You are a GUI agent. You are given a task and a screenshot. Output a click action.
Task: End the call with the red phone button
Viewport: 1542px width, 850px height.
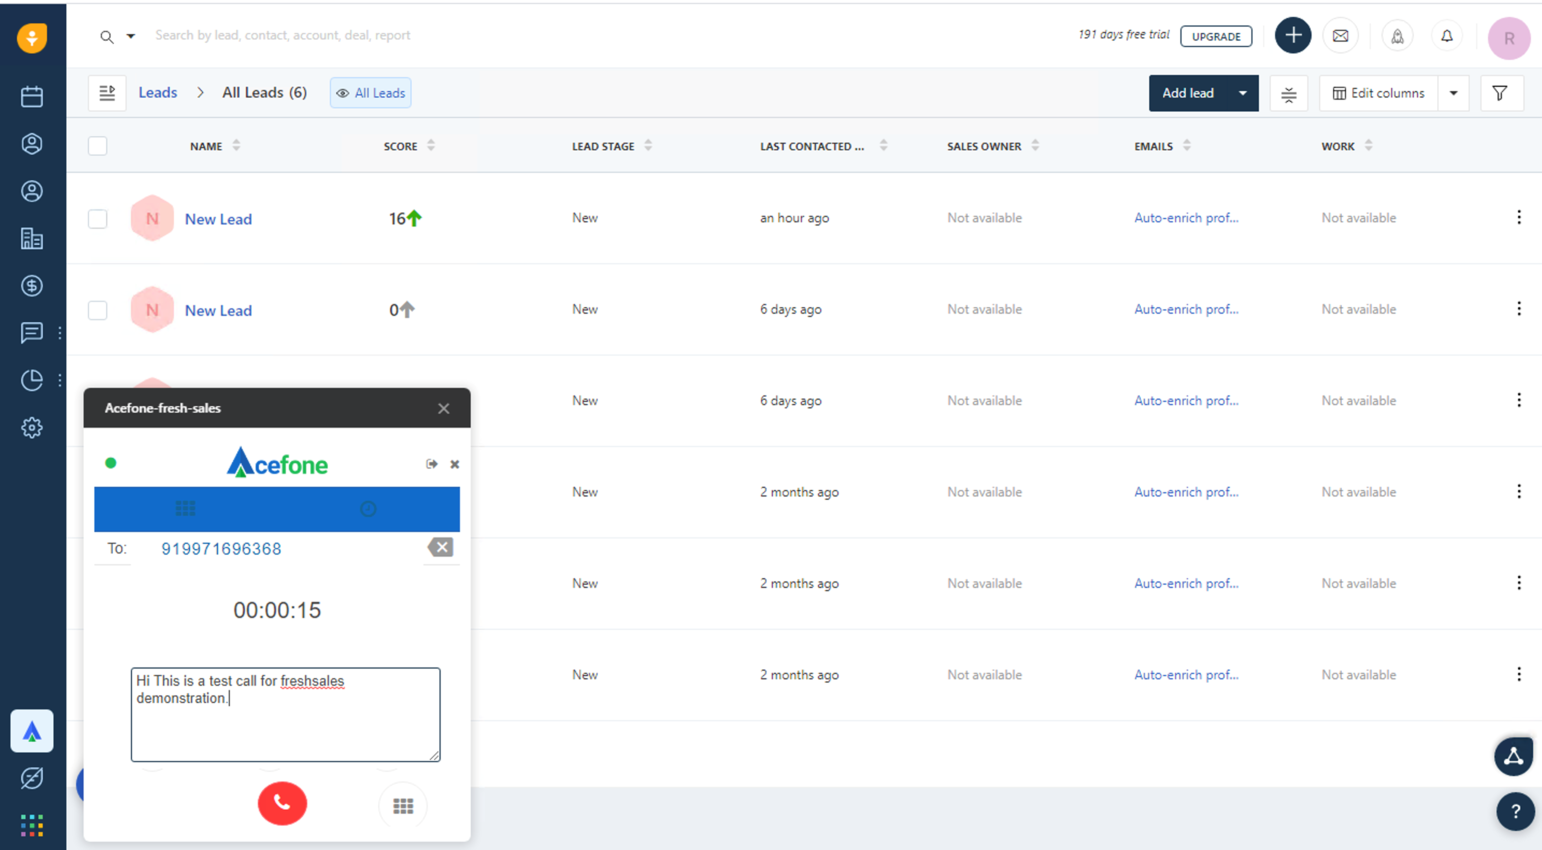click(x=283, y=803)
